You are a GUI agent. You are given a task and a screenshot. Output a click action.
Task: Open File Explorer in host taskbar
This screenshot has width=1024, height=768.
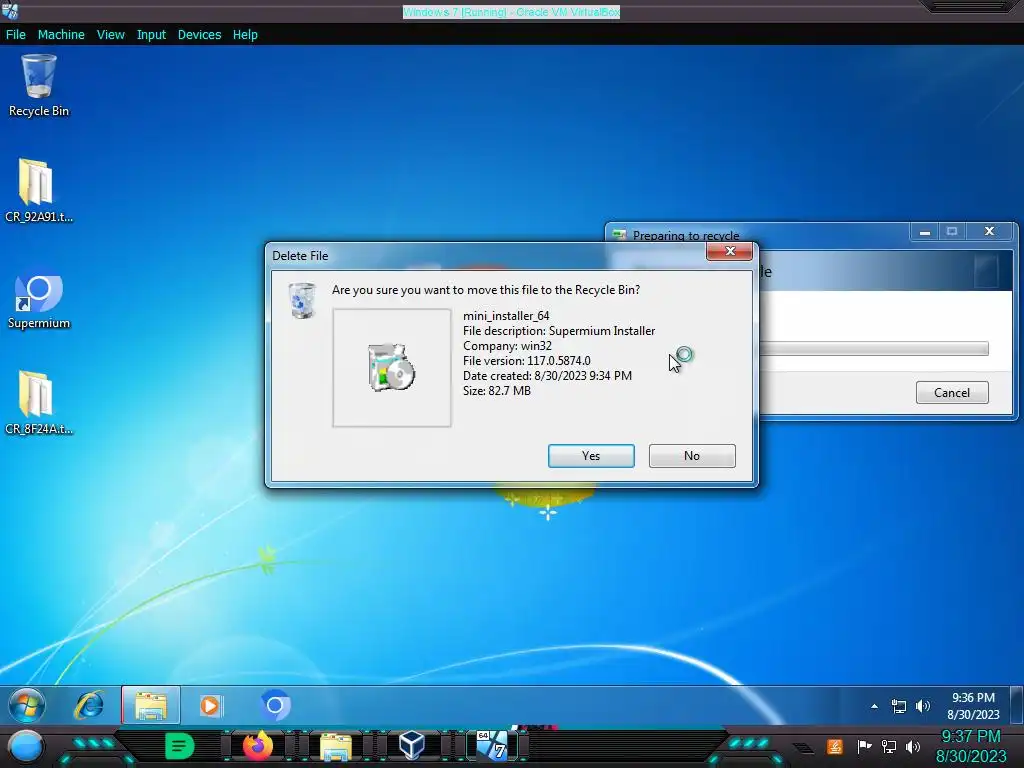336,746
